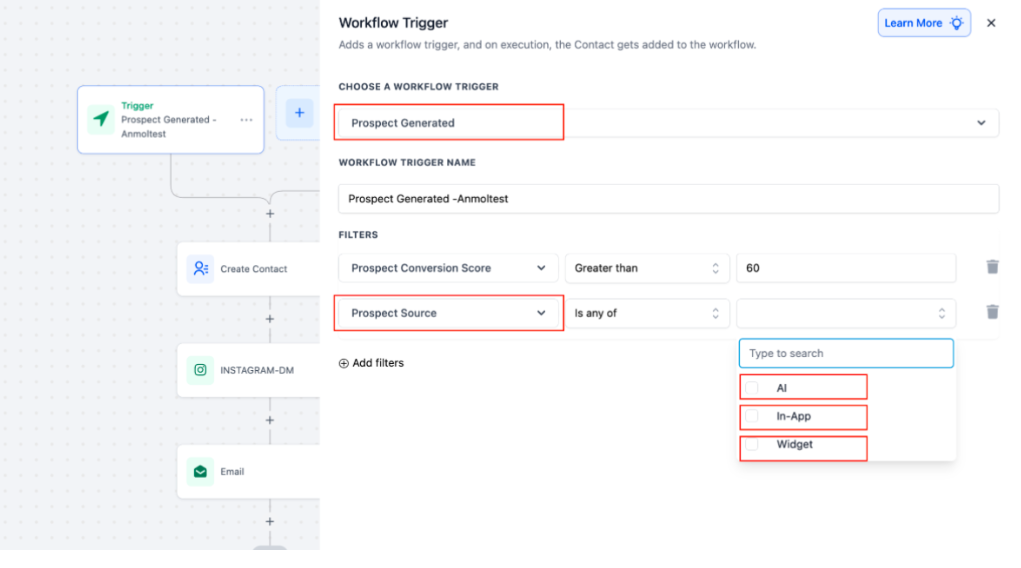Enable the Widget source checkbox
Image resolution: width=1021 pixels, height=568 pixels.
tap(752, 444)
